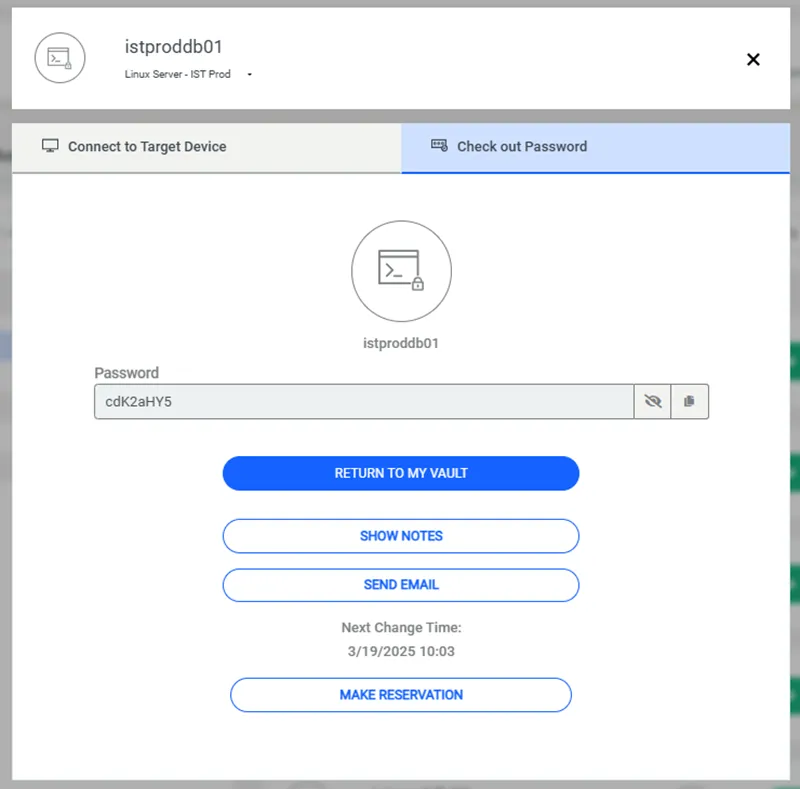
Task: Click the Next Change Time: label
Action: point(401,628)
